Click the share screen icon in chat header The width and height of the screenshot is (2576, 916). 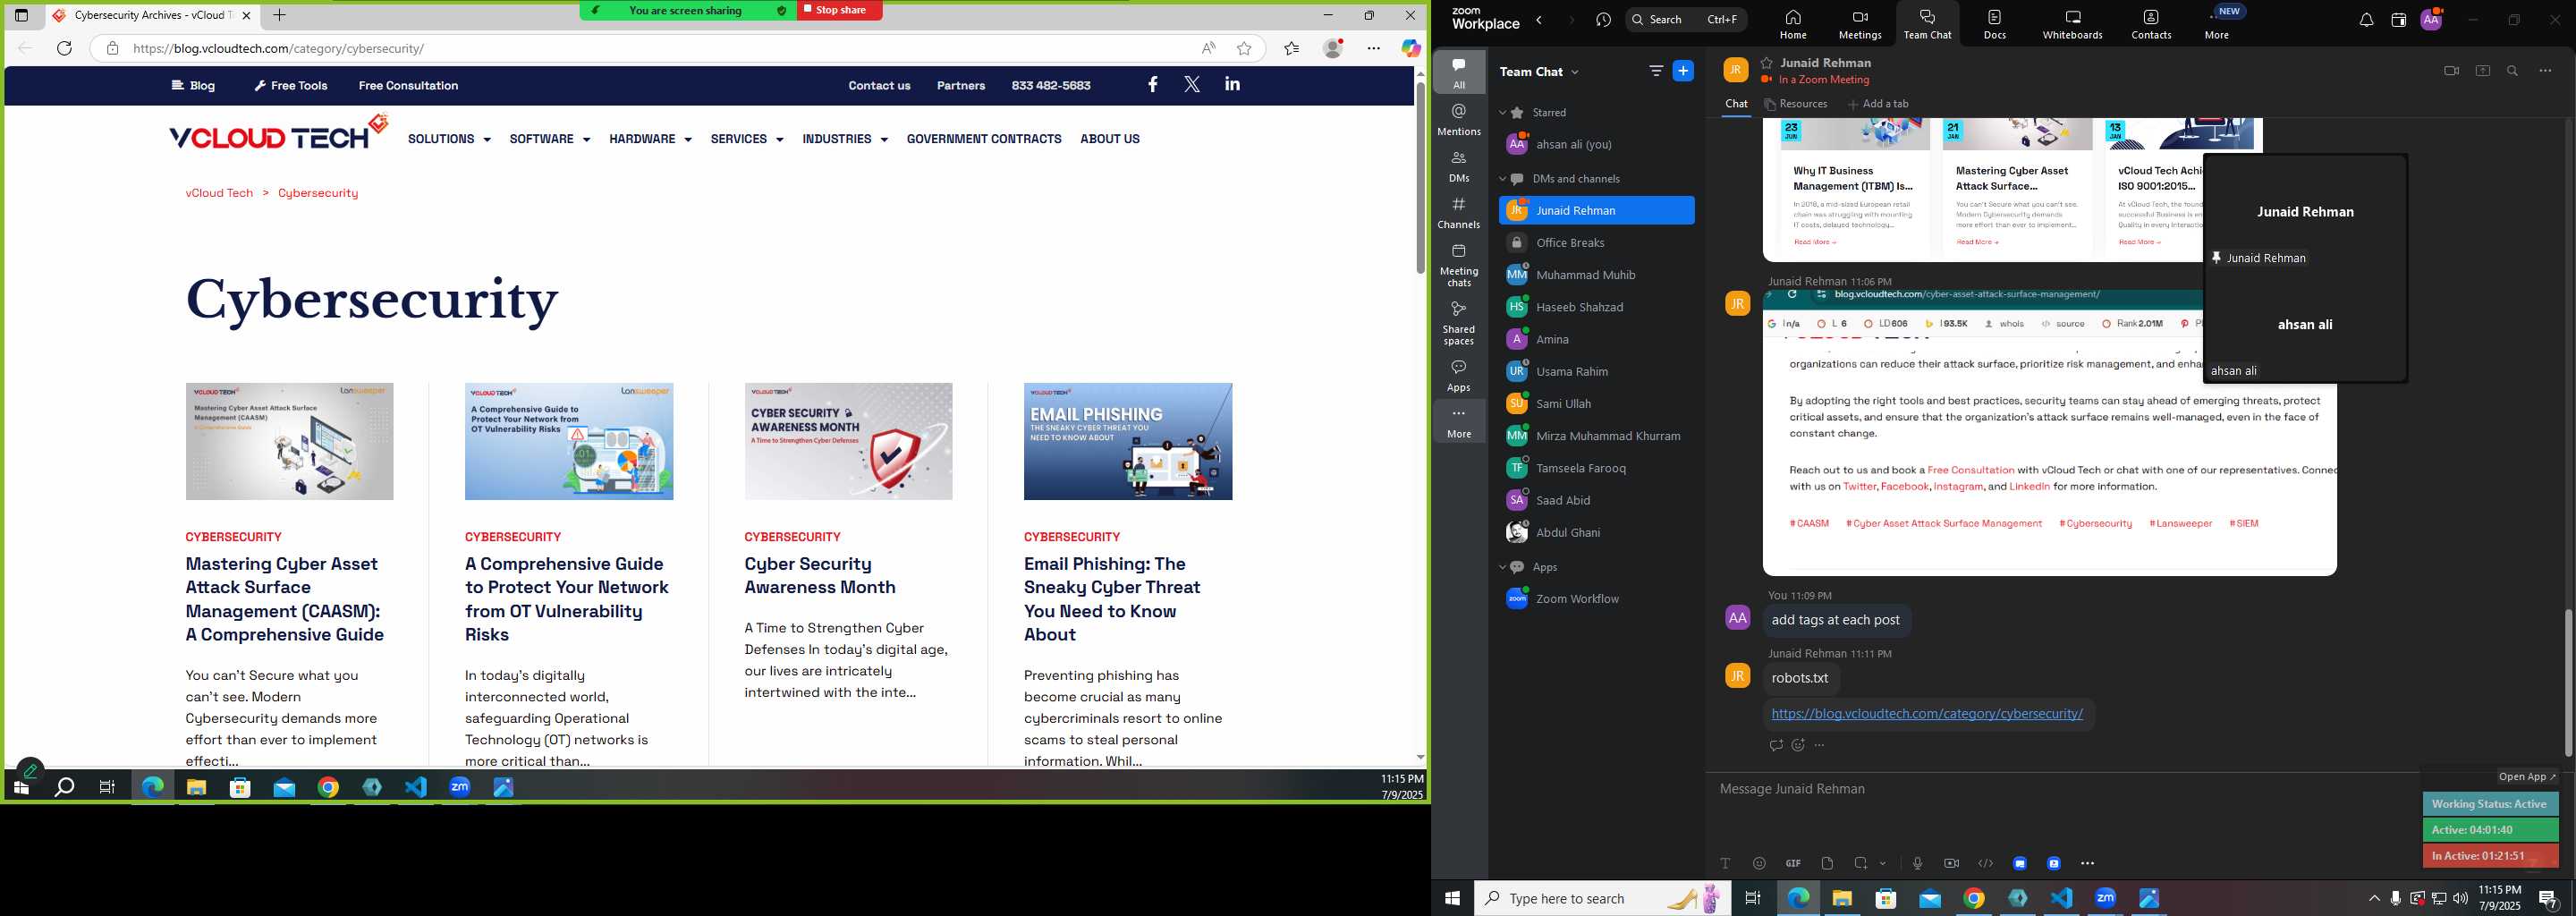tap(2482, 71)
